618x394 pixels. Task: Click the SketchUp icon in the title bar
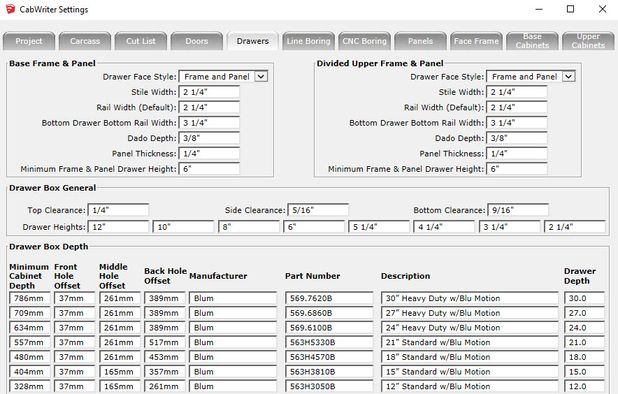click(x=10, y=9)
